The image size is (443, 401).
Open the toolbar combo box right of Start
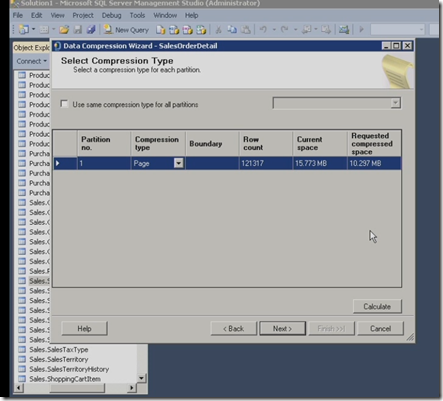click(x=397, y=30)
